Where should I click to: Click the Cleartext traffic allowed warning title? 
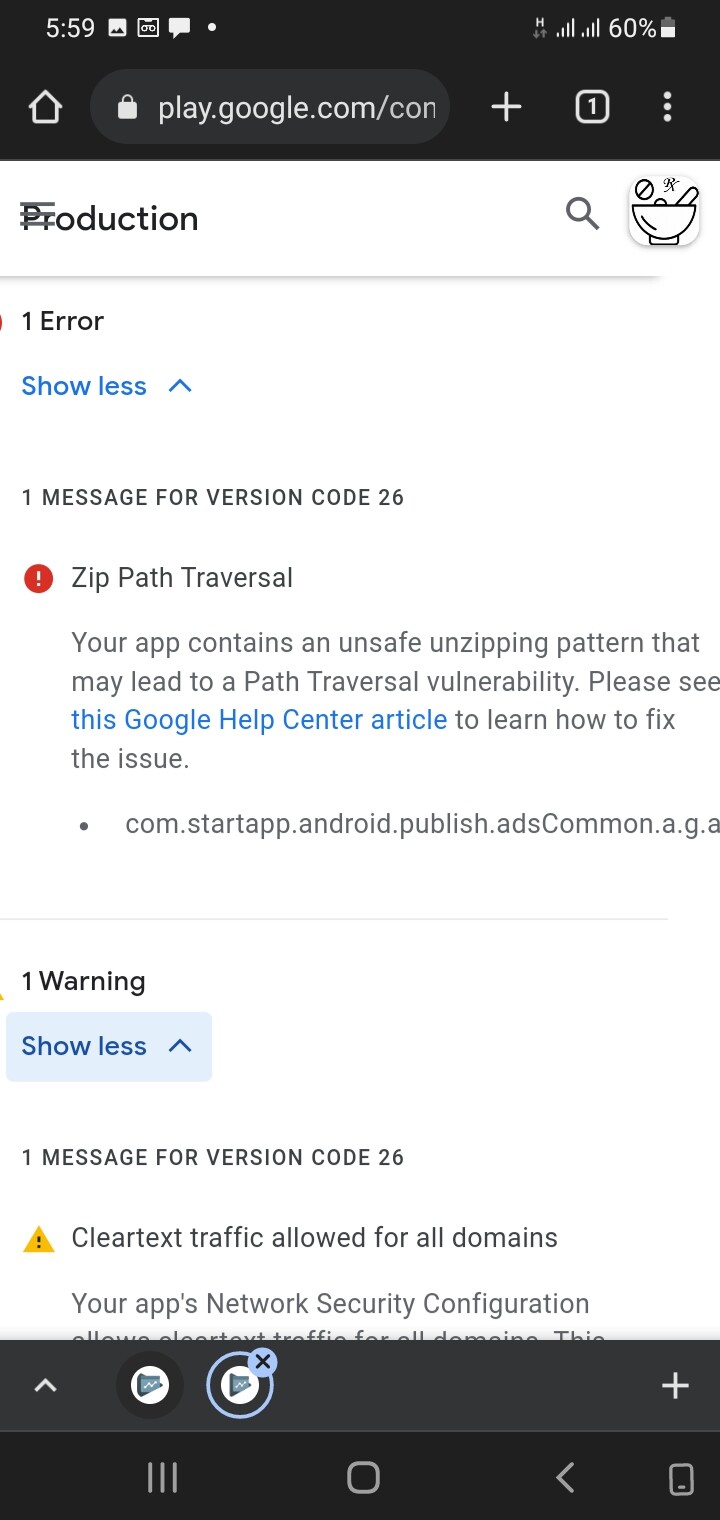coord(314,1238)
